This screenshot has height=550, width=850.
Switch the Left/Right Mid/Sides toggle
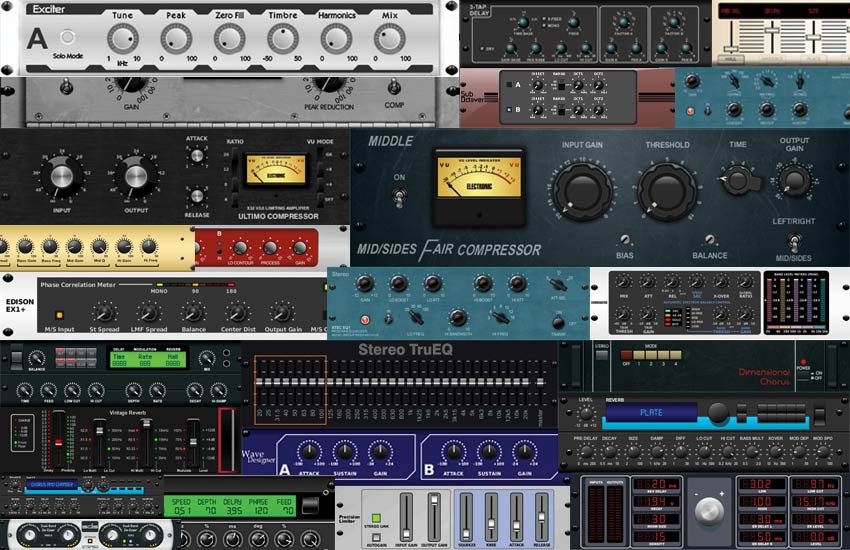pos(793,241)
